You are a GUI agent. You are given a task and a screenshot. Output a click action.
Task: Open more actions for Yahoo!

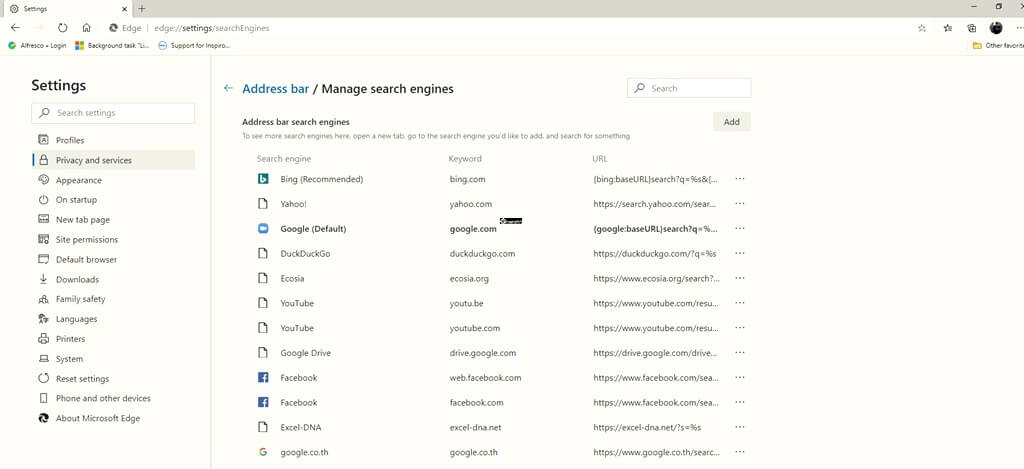click(x=739, y=204)
